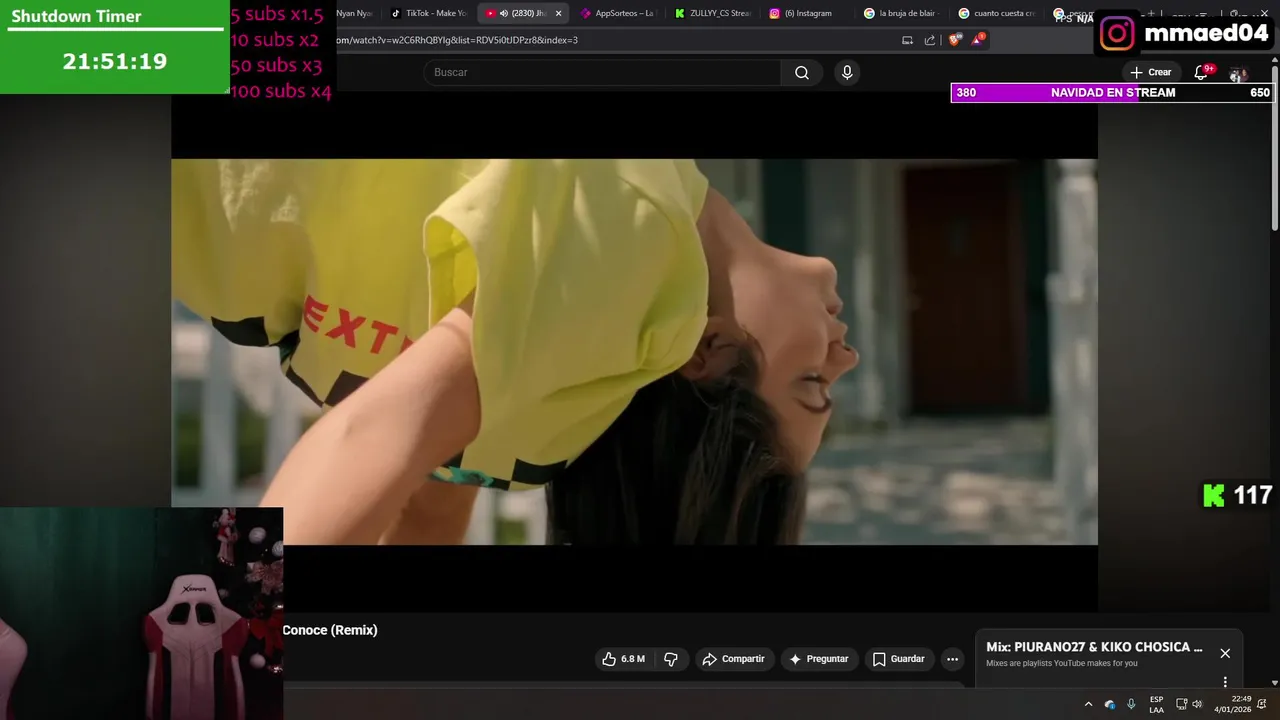1280x720 pixels.
Task: Click the video player frame
Action: coord(634,352)
